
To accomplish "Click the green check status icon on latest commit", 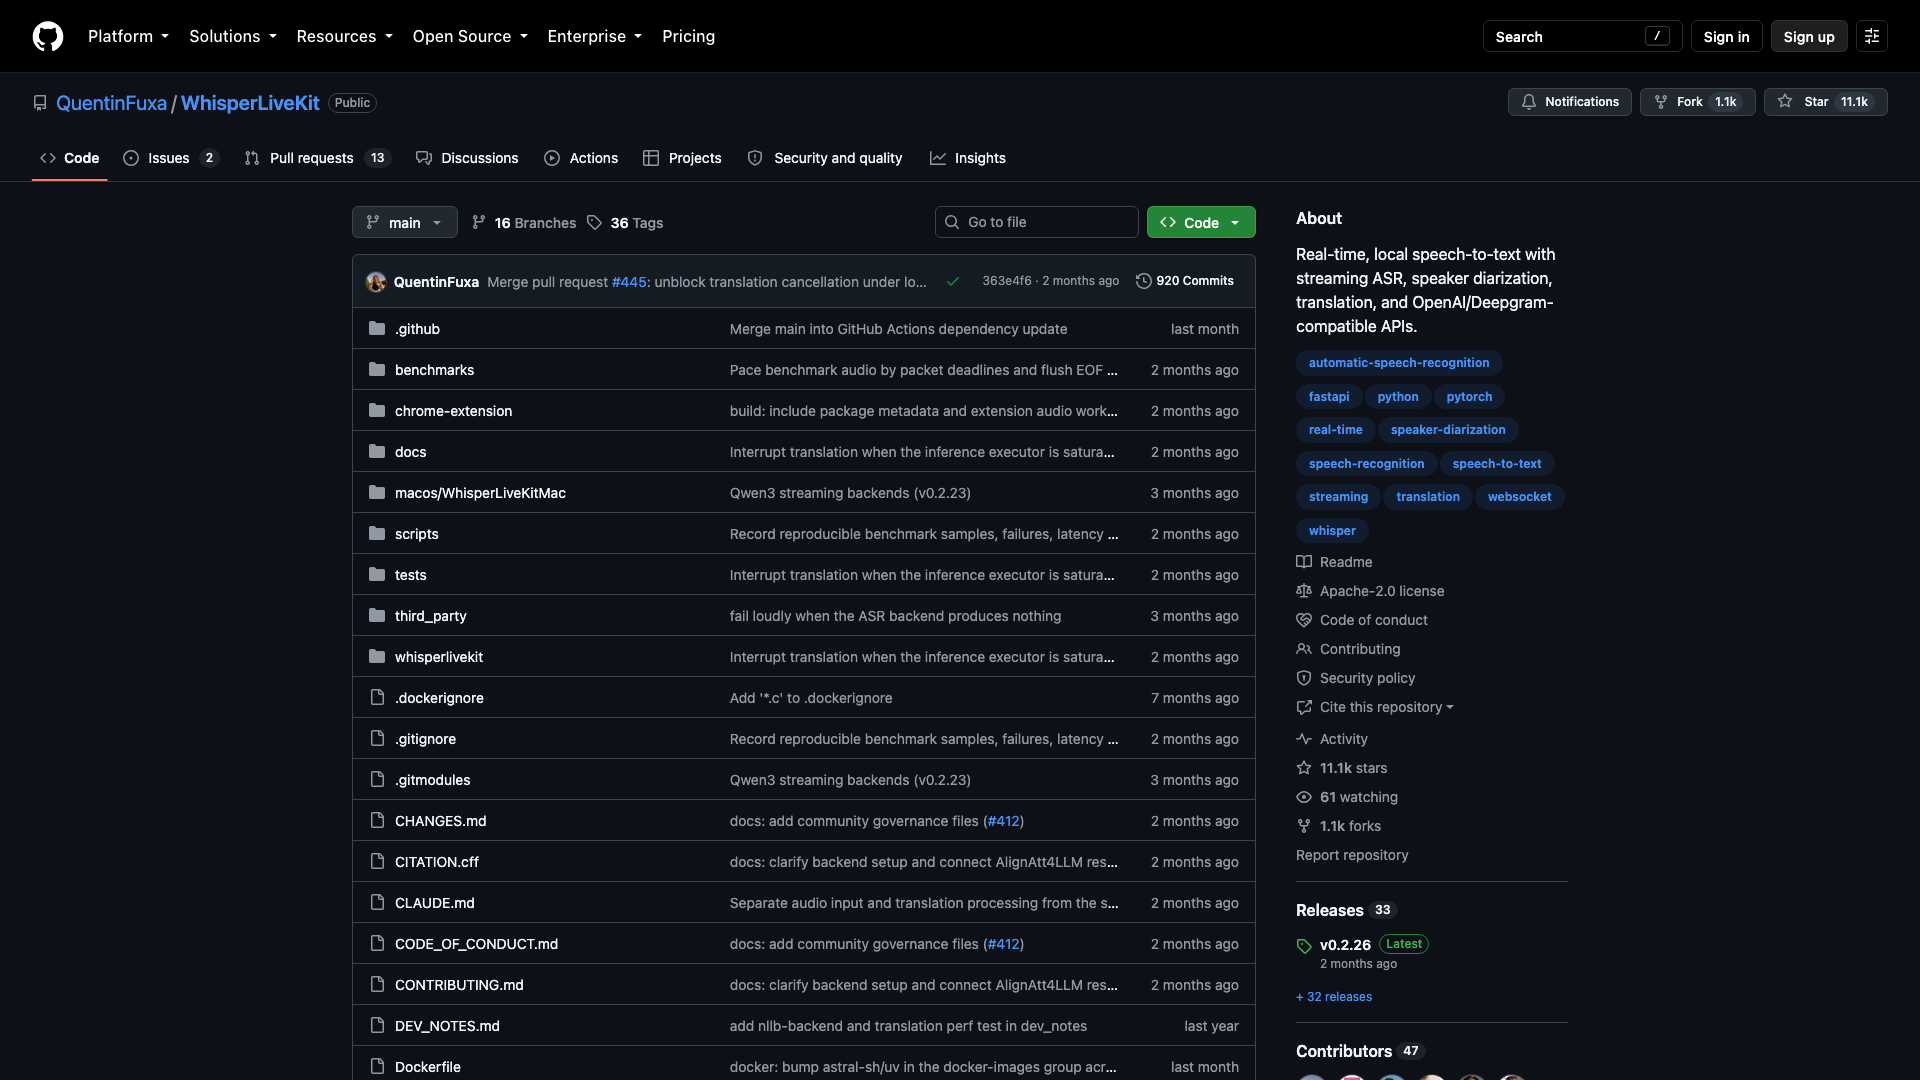I will pos(953,281).
